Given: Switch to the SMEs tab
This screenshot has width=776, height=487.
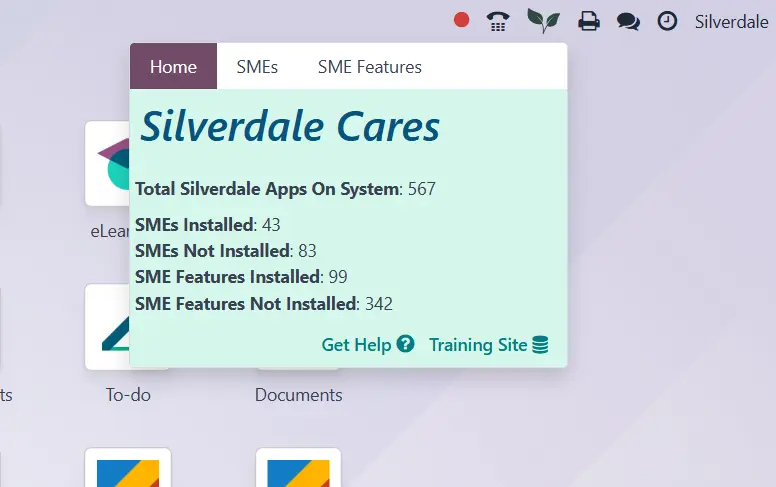Looking at the screenshot, I should 257,67.
